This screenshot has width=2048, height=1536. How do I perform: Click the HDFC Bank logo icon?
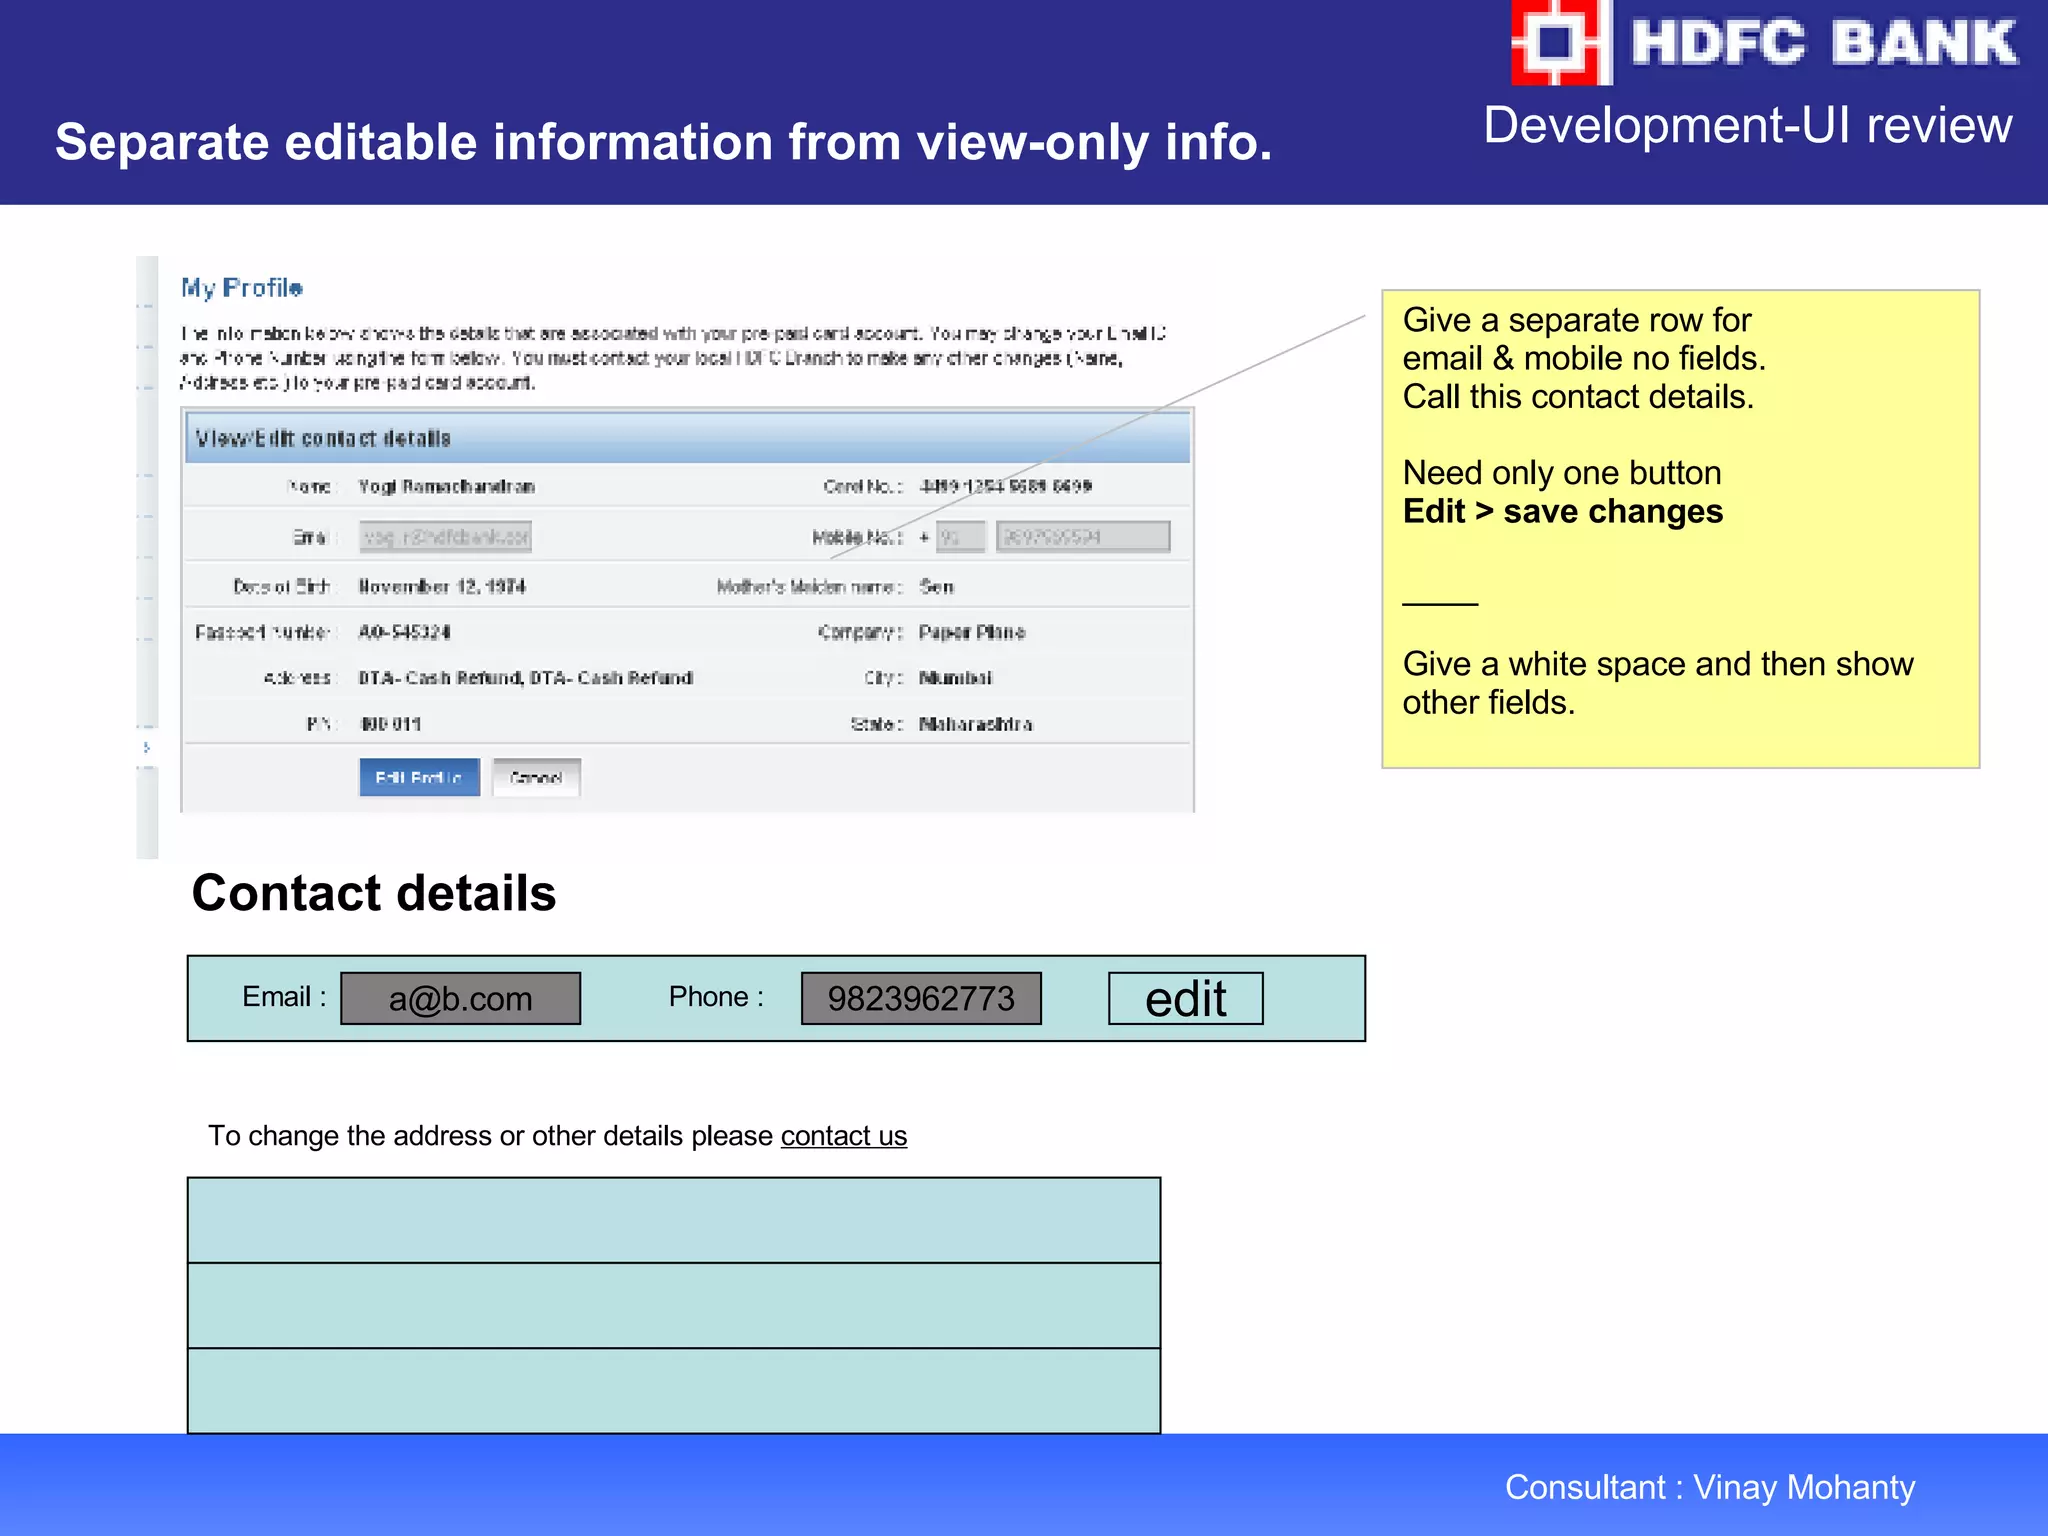[1561, 42]
